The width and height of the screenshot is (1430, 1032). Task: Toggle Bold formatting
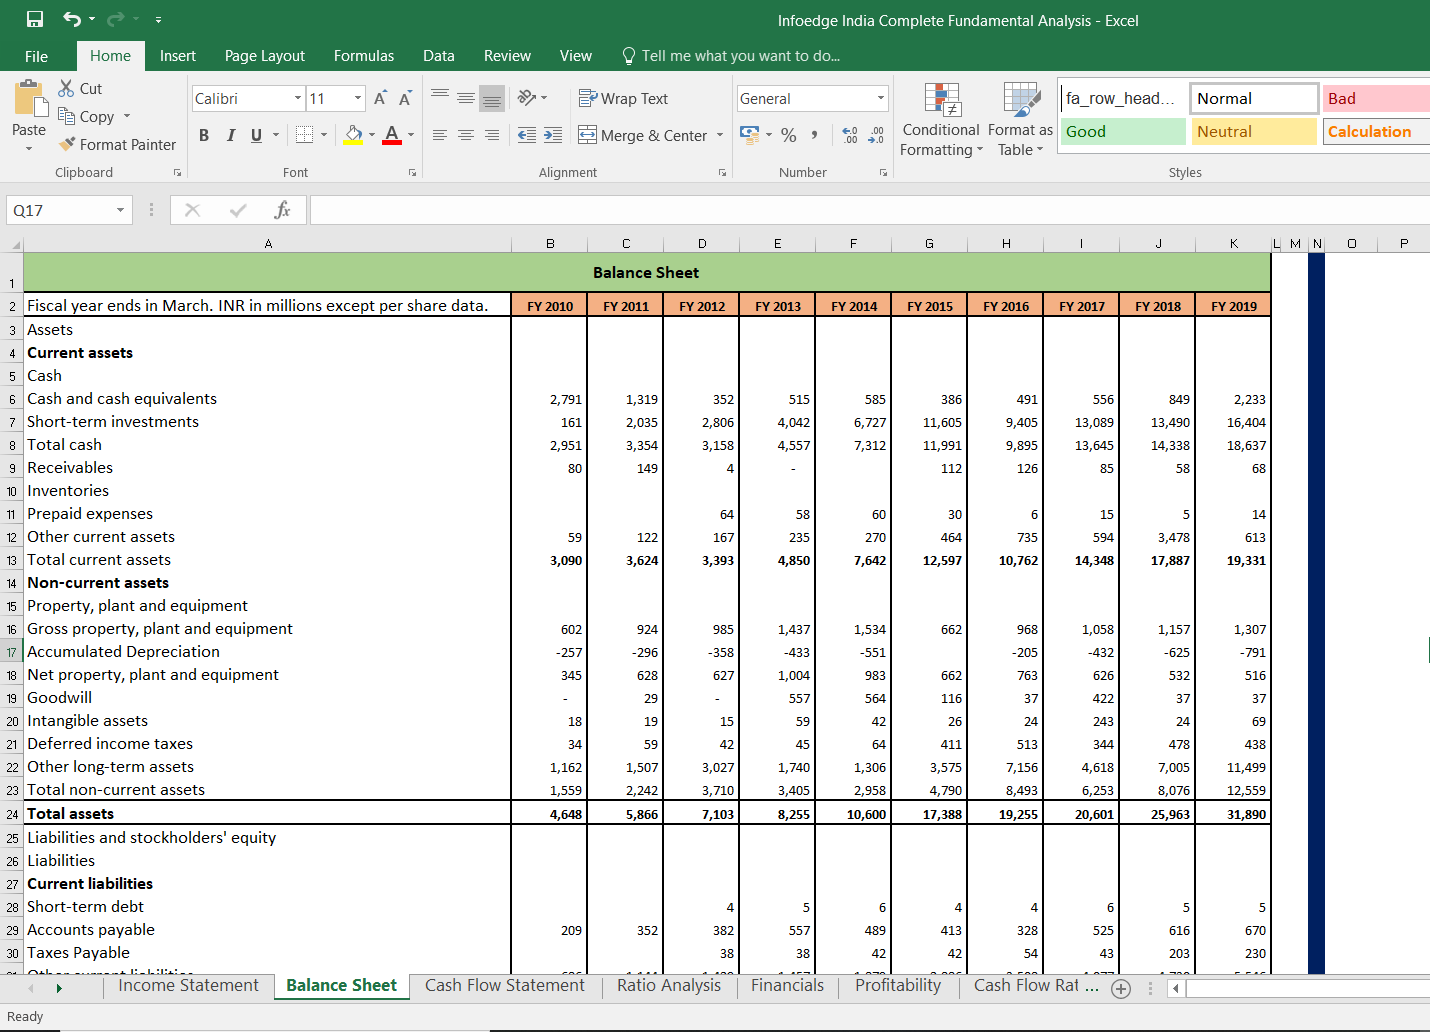click(x=204, y=135)
